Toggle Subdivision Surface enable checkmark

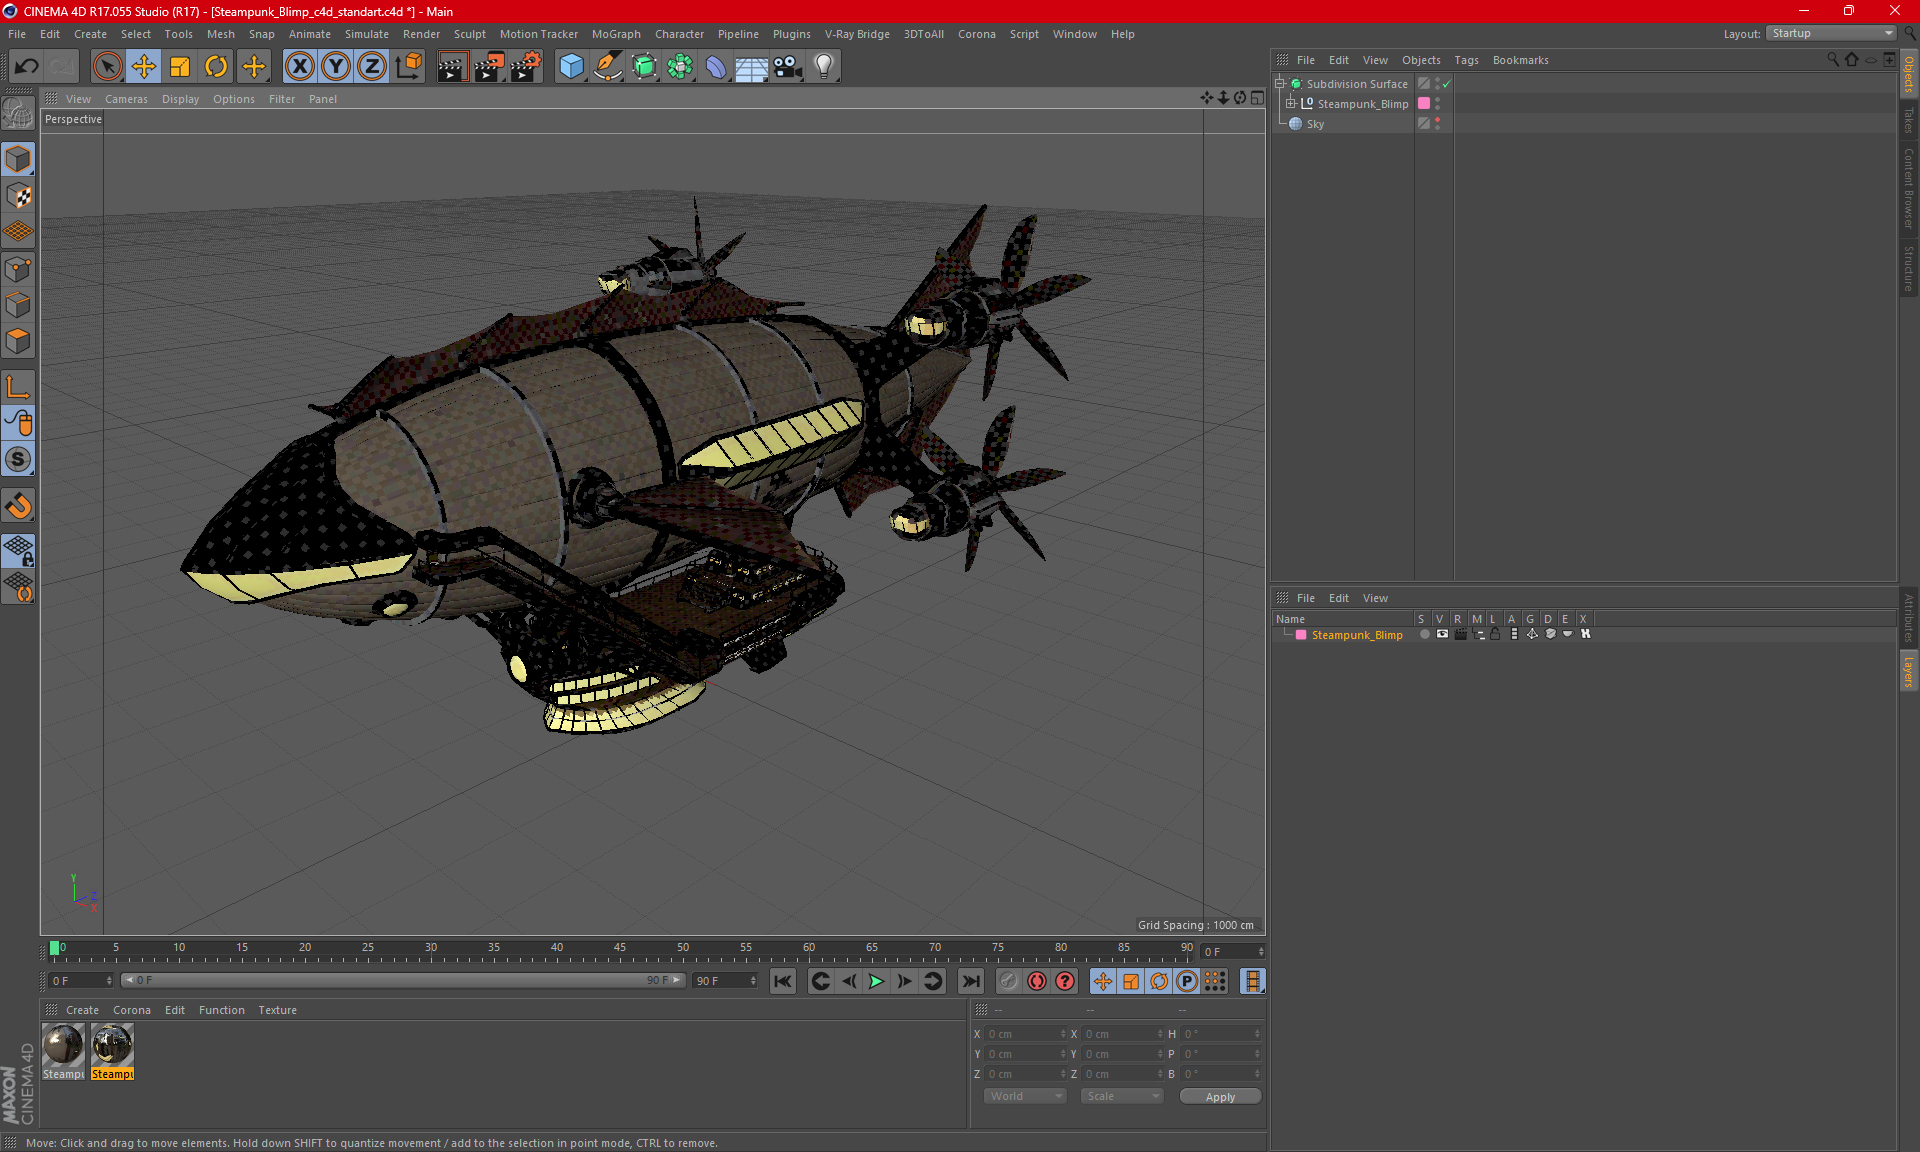pyautogui.click(x=1447, y=84)
